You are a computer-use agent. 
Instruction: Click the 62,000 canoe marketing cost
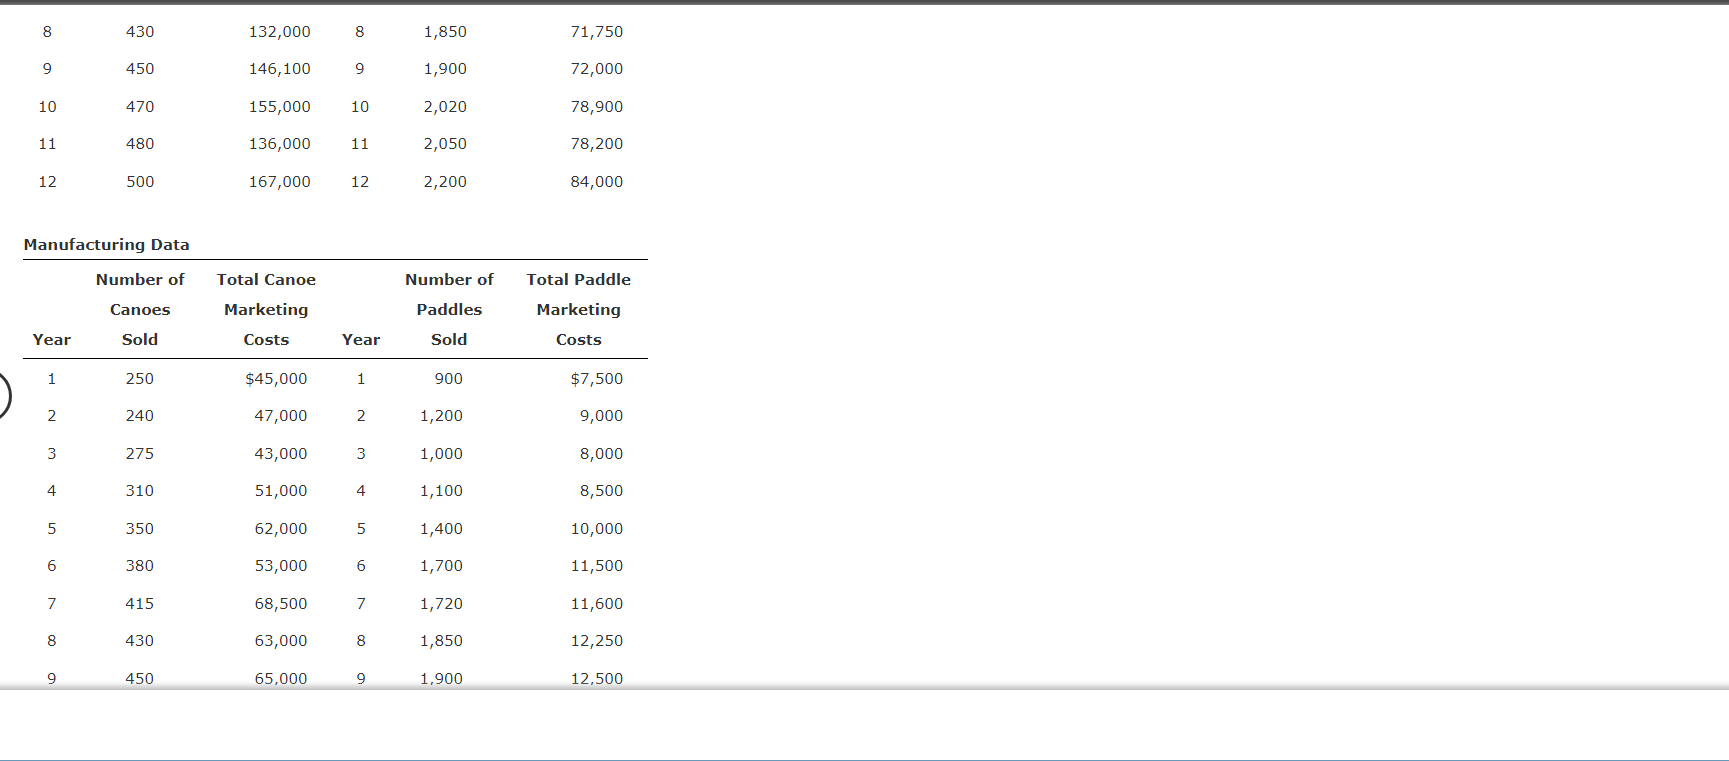pyautogui.click(x=281, y=529)
